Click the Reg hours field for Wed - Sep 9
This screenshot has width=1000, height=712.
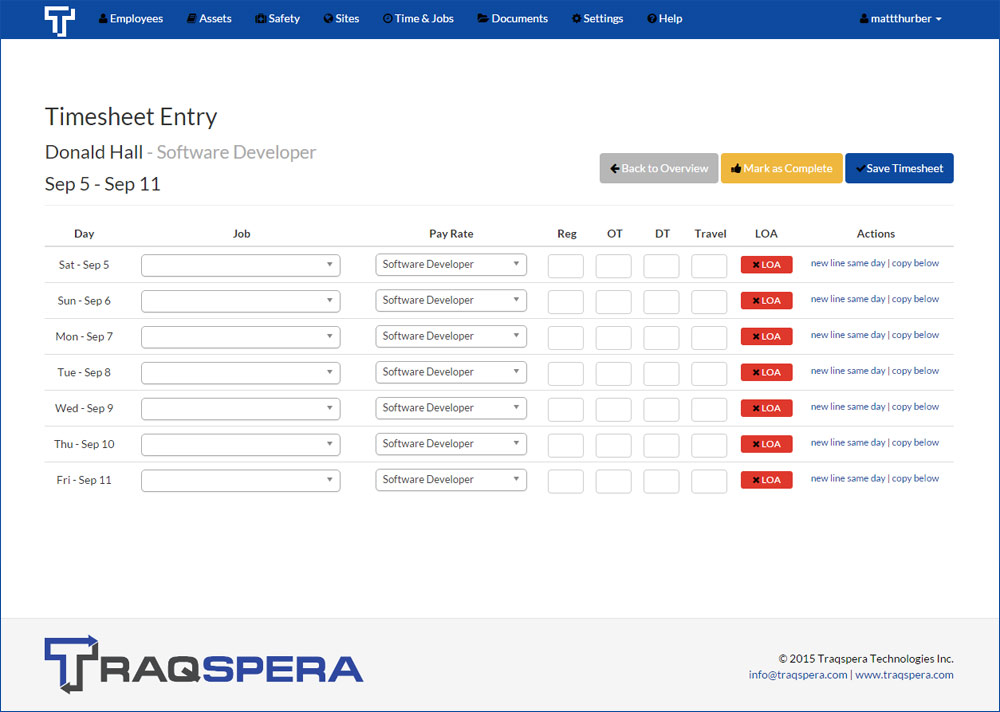[566, 408]
